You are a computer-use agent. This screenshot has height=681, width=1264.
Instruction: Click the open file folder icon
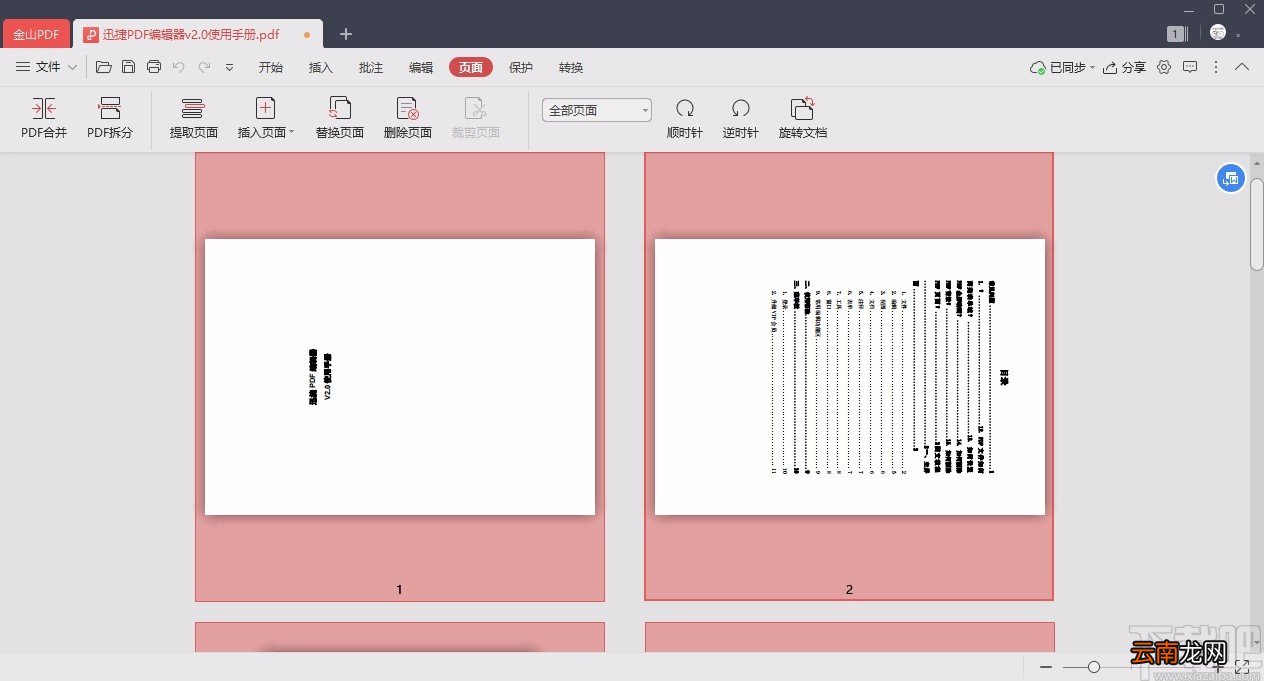tap(104, 67)
